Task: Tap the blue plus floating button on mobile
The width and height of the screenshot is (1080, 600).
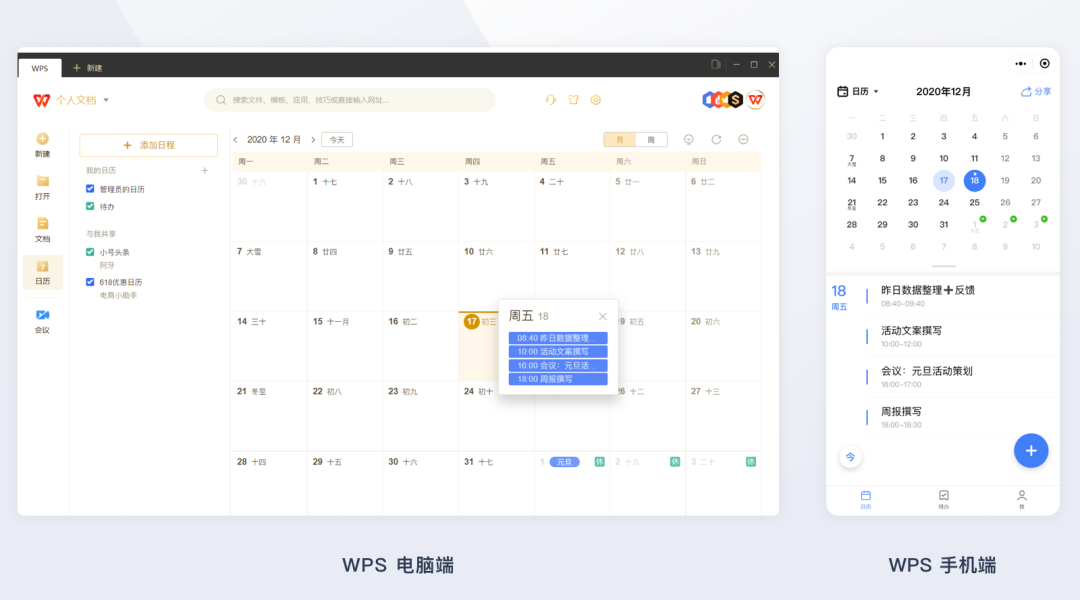Action: (x=1030, y=450)
